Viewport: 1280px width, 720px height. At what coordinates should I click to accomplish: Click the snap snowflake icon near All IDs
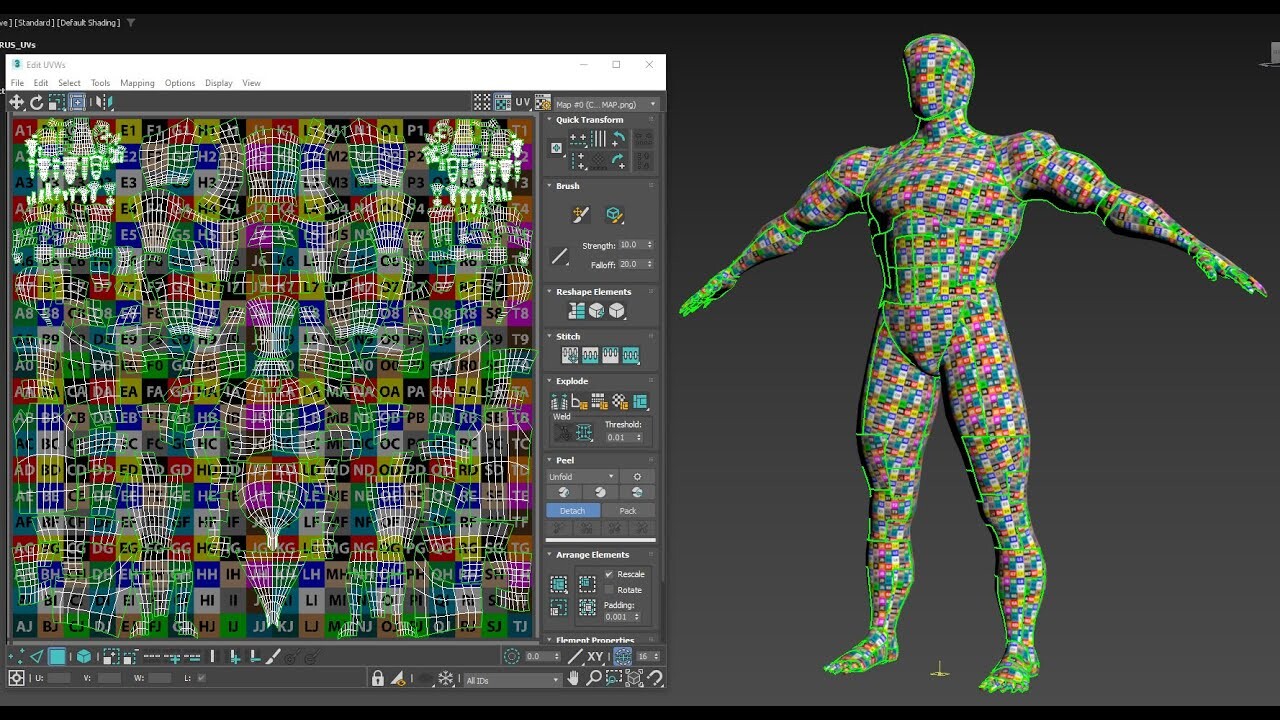[x=445, y=678]
